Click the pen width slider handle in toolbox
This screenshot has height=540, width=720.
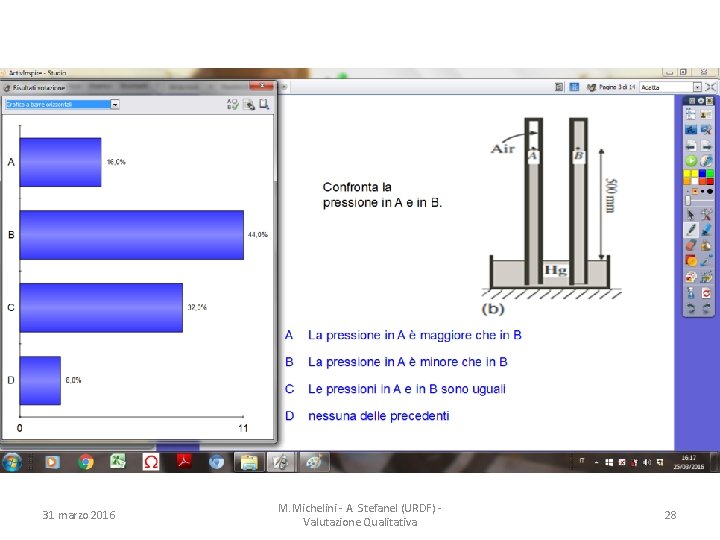click(x=688, y=201)
